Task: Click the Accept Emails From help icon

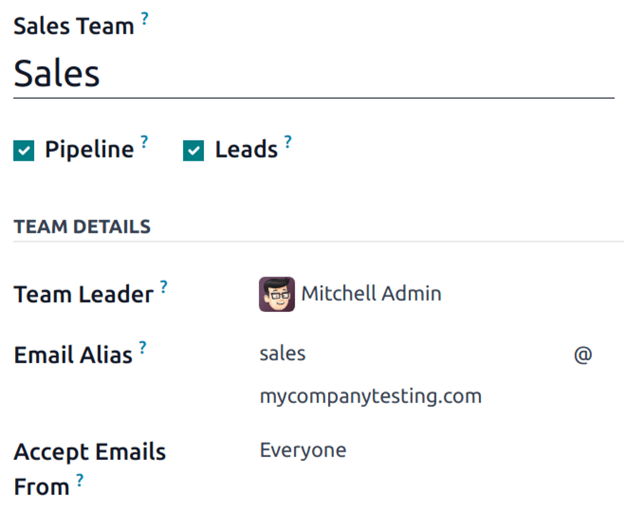Action: tap(80, 480)
